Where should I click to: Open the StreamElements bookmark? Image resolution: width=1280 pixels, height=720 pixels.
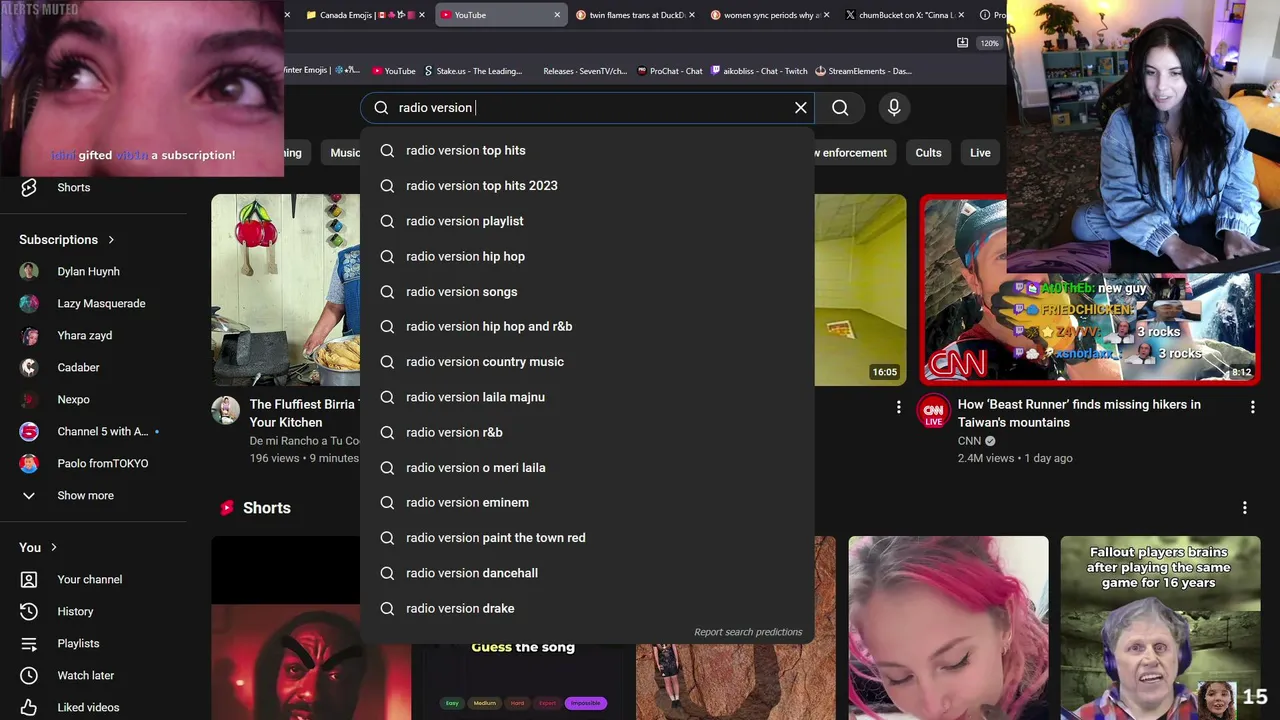click(863, 71)
